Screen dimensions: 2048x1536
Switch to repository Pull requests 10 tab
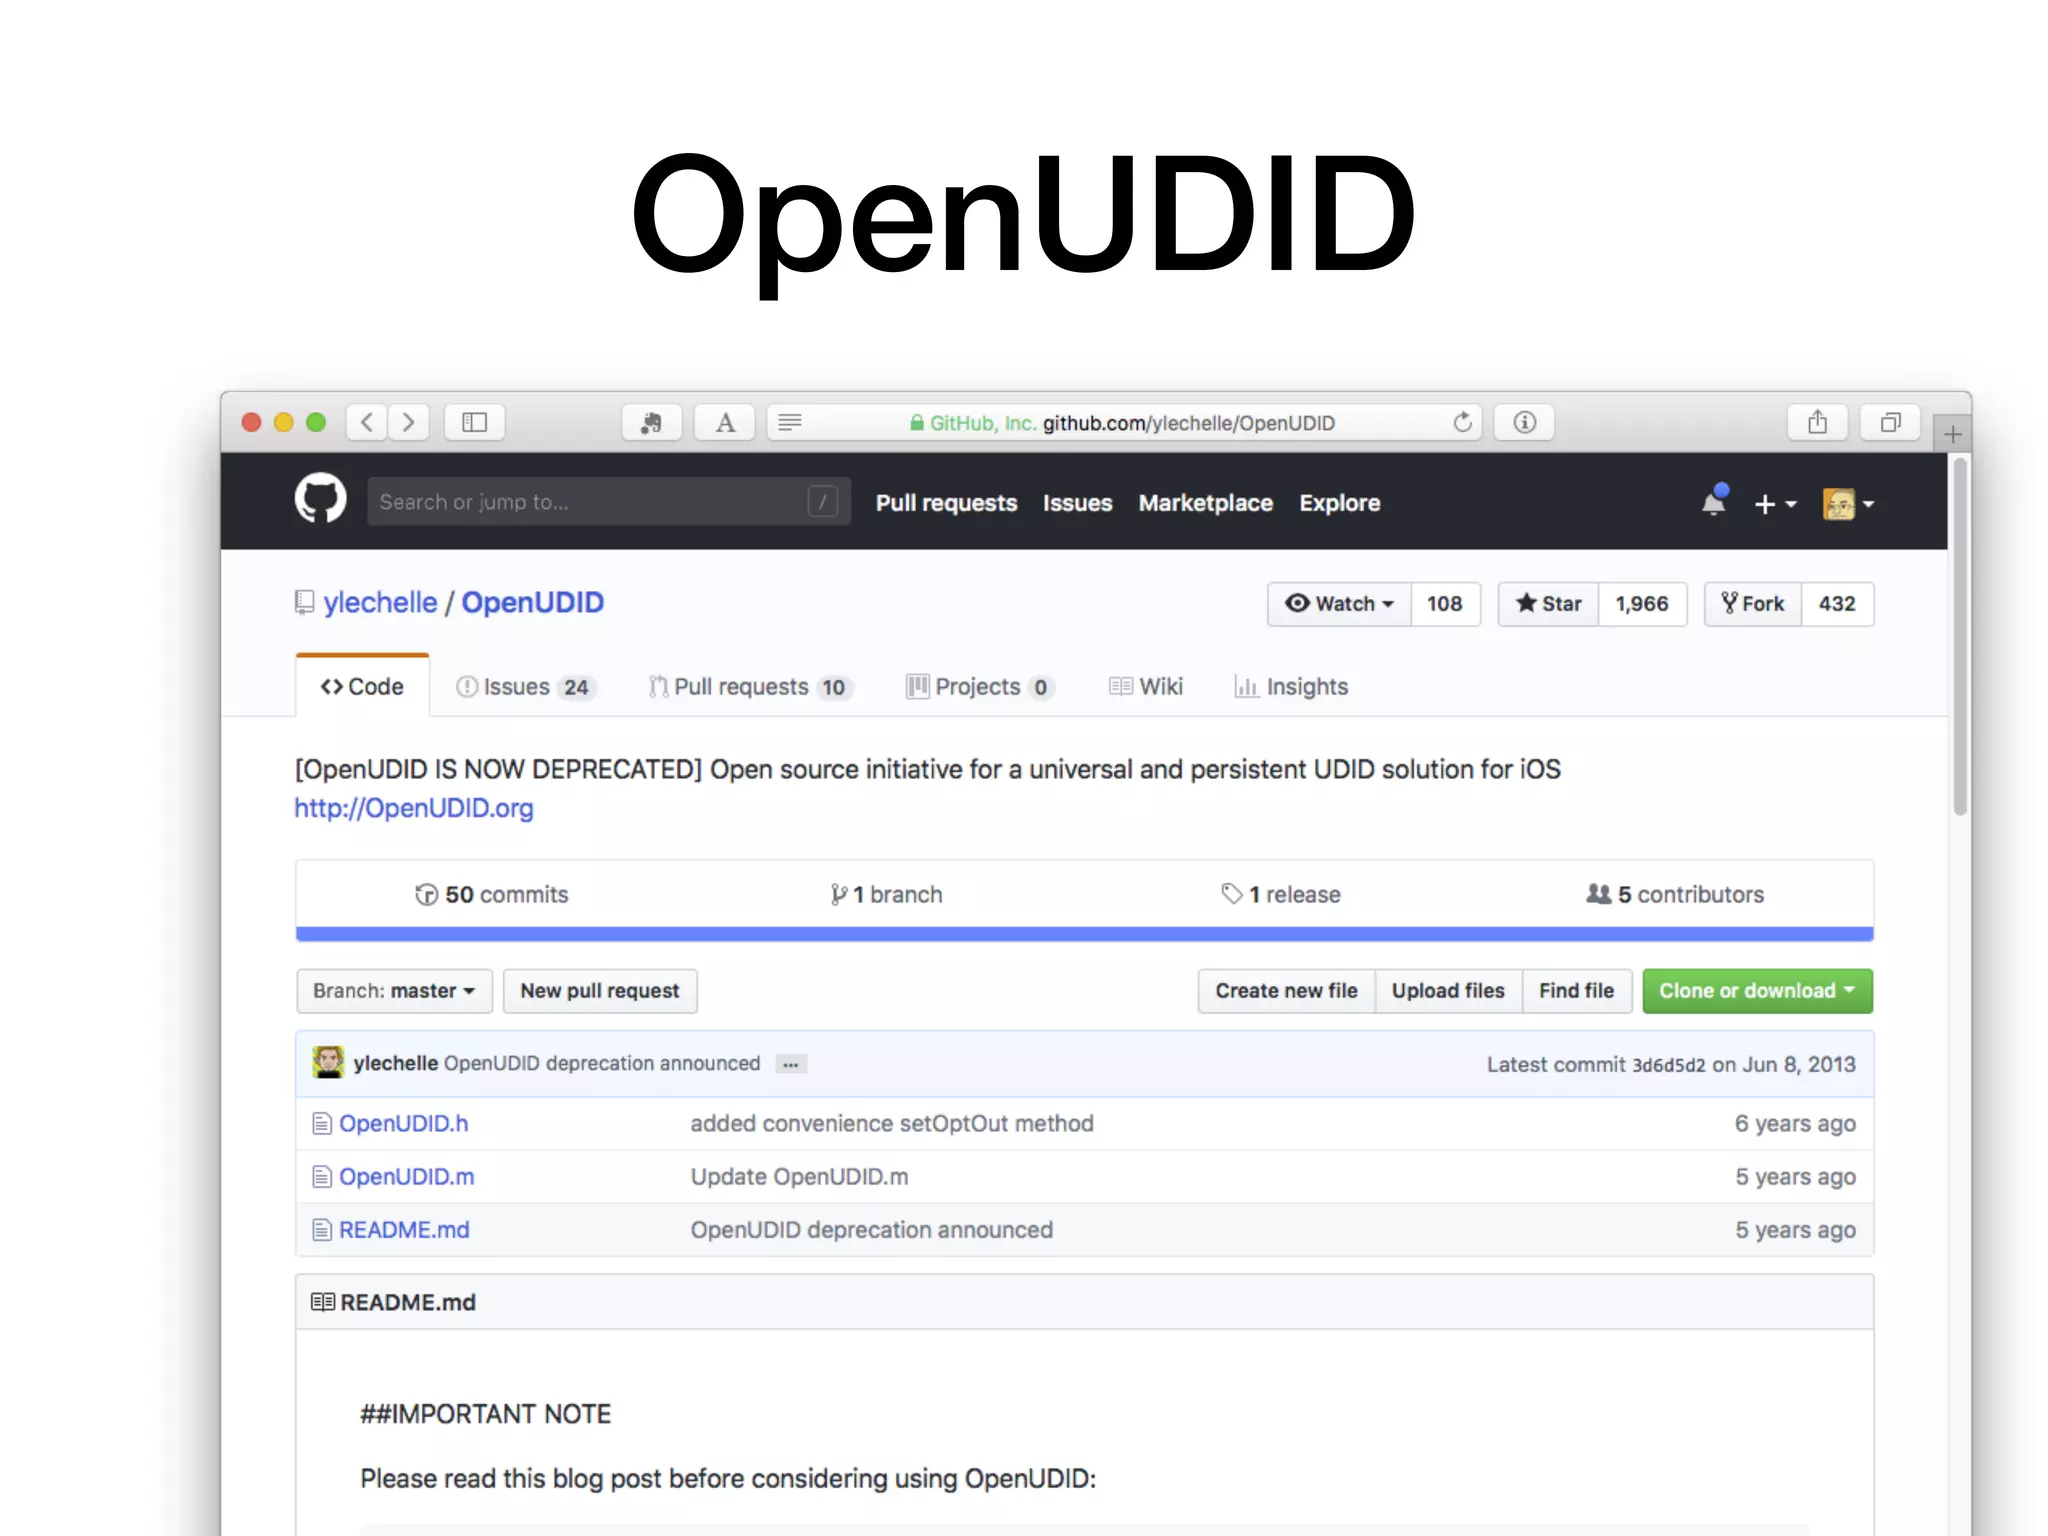point(750,687)
